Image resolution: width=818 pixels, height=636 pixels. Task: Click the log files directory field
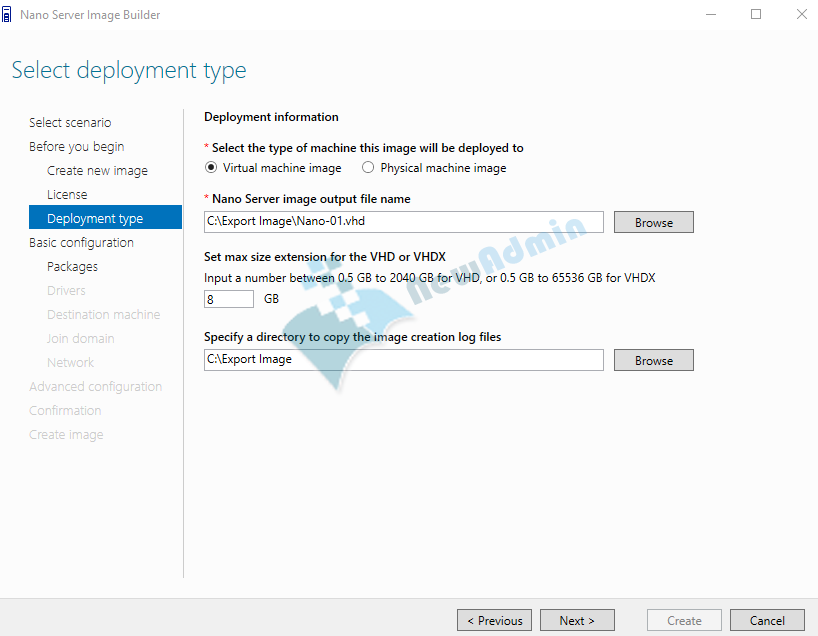click(403, 360)
